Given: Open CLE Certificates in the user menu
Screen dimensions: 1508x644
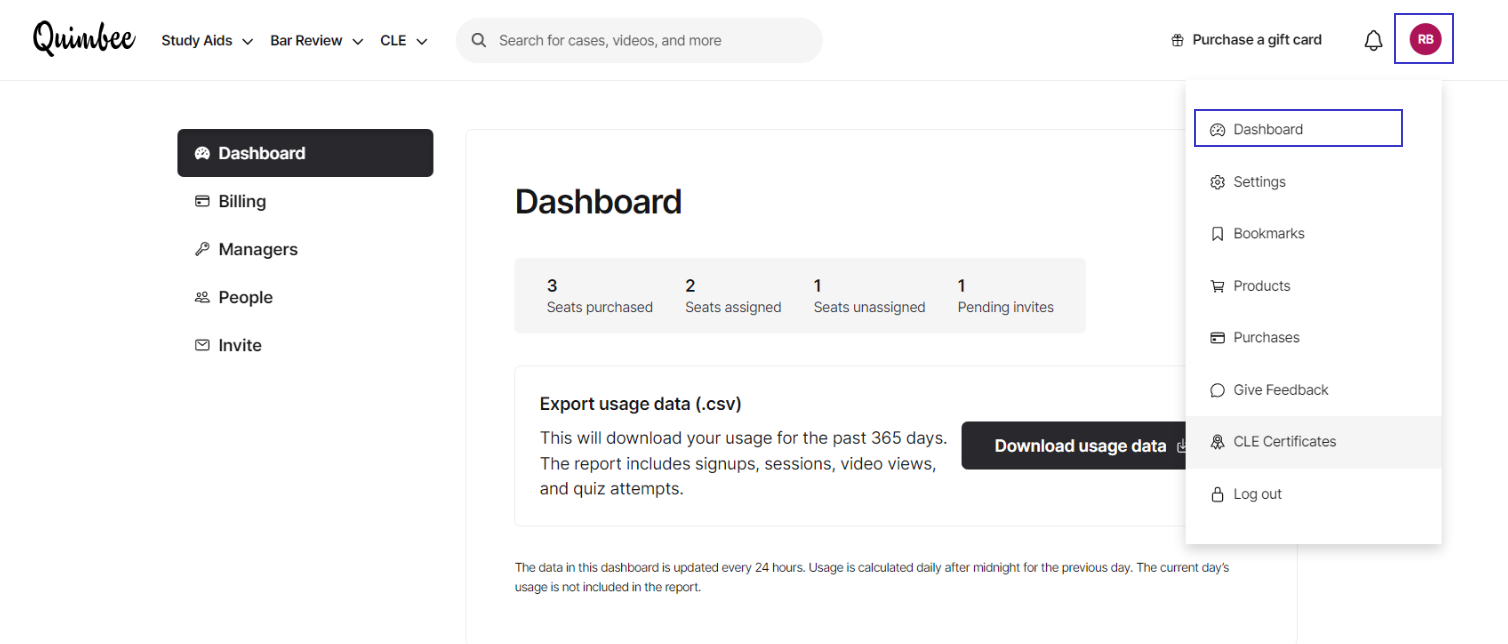Looking at the screenshot, I should pos(1313,442).
